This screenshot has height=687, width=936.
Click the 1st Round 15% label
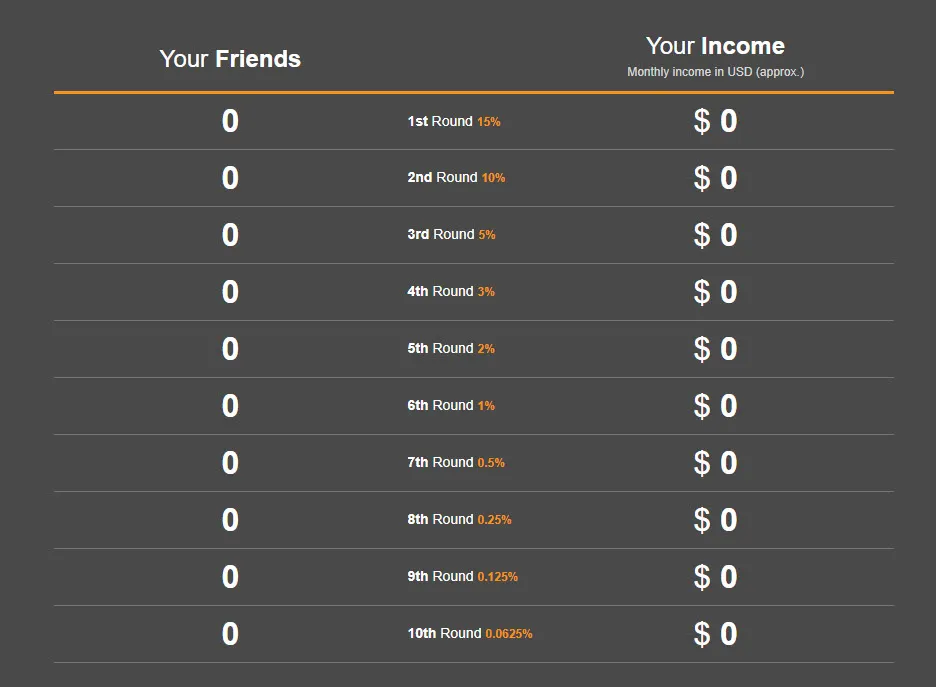coord(454,121)
